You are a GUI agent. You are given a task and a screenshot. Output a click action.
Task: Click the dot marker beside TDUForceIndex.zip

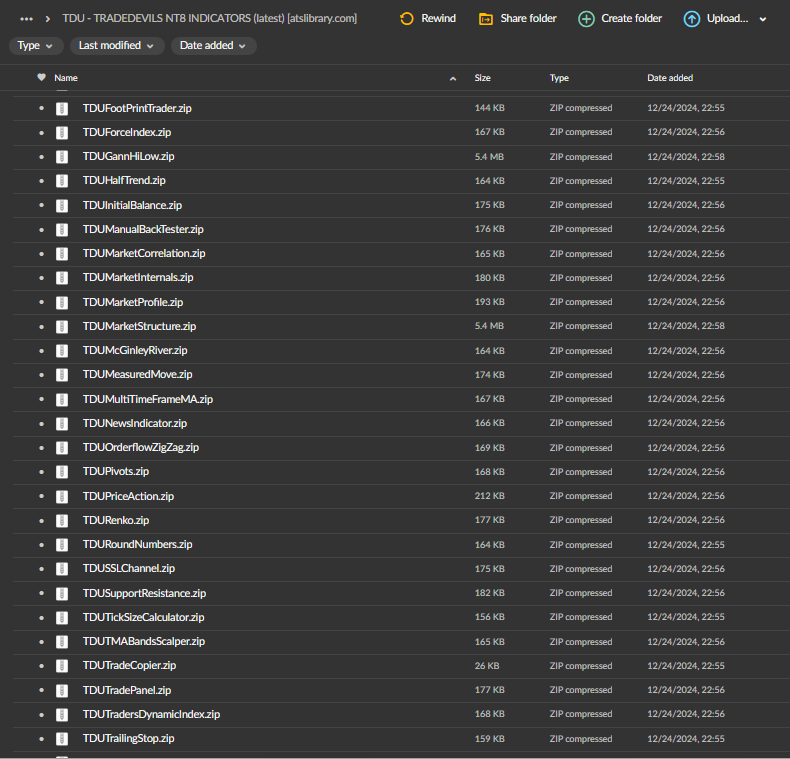coord(41,132)
